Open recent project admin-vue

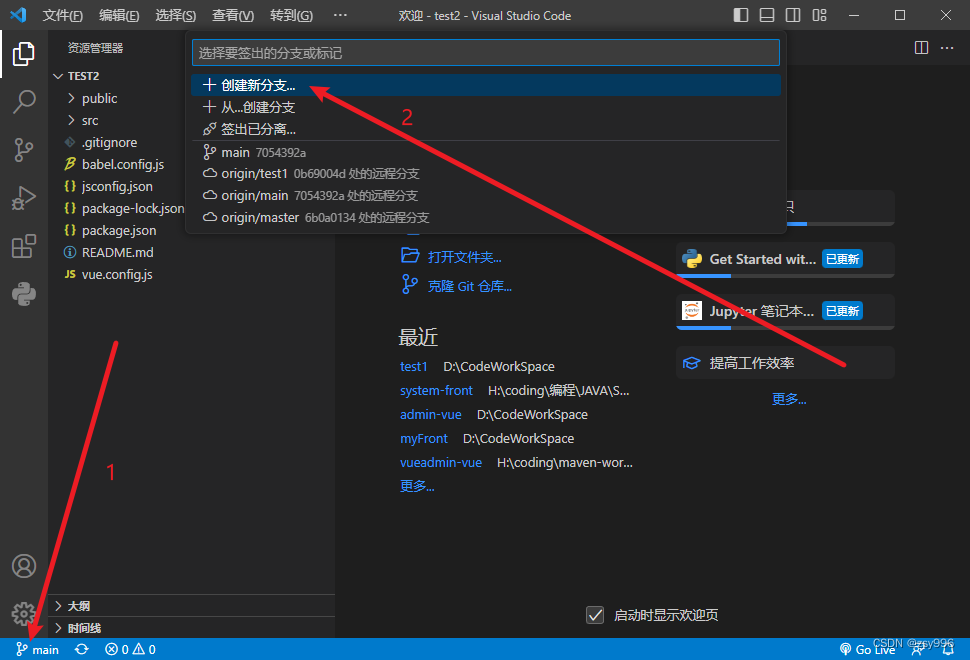[431, 415]
